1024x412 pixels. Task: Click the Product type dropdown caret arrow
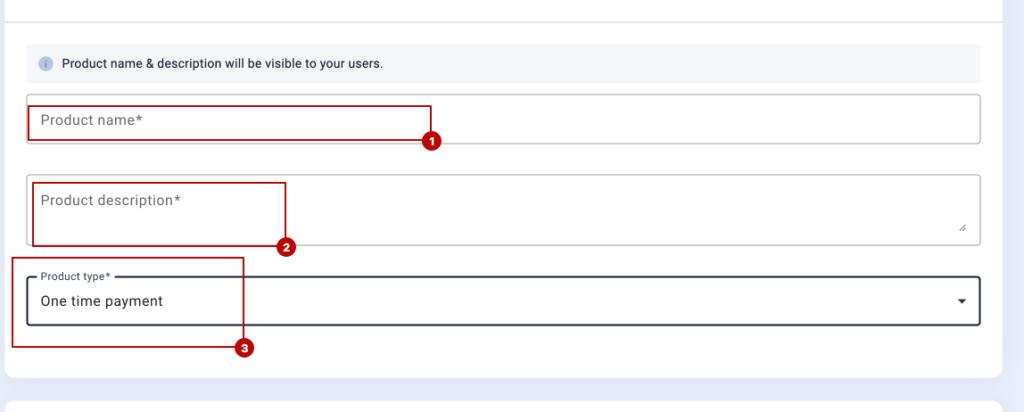(961, 302)
